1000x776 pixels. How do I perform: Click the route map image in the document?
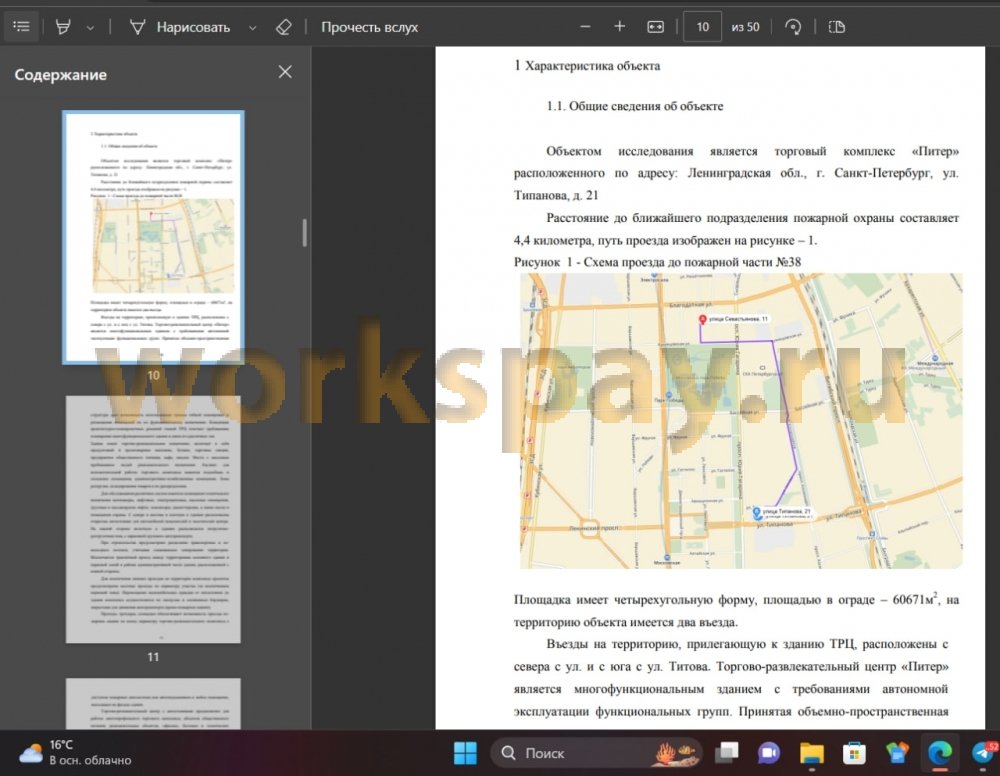(740, 421)
